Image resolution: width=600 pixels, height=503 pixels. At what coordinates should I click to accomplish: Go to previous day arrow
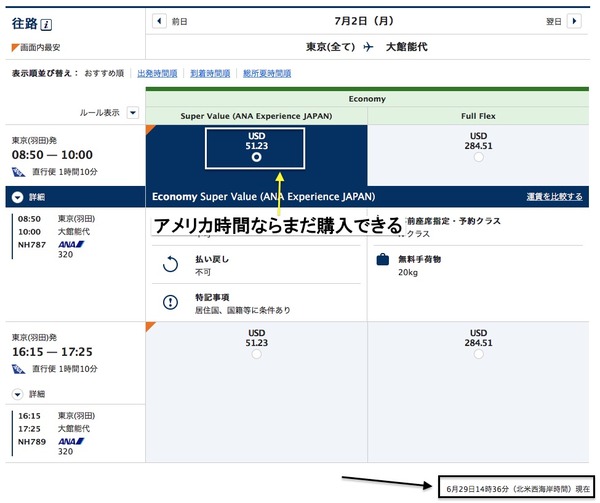(159, 21)
